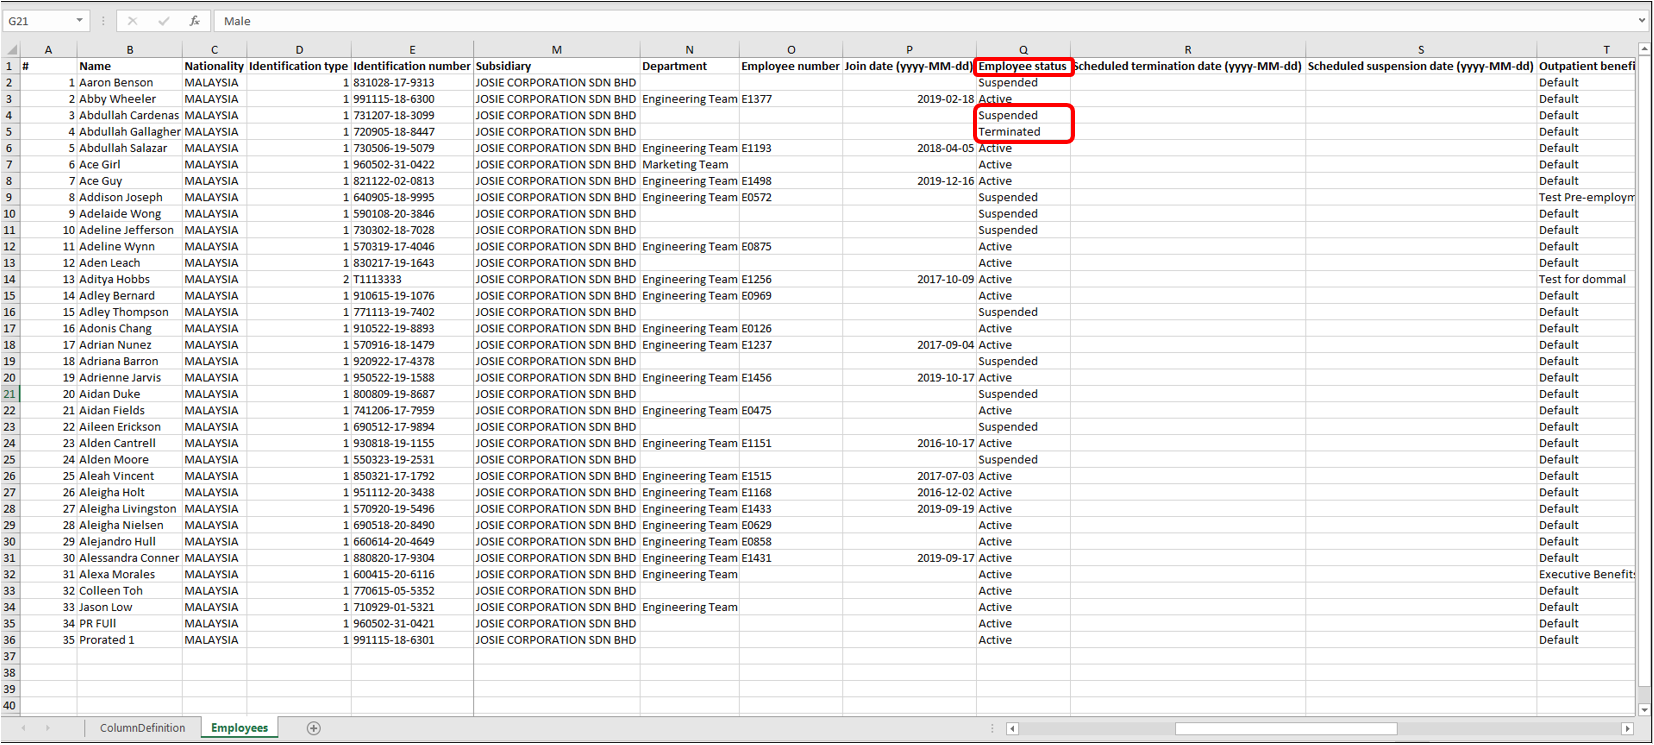Select the Employee status header cell
The height and width of the screenshot is (745, 1654).
1022,66
